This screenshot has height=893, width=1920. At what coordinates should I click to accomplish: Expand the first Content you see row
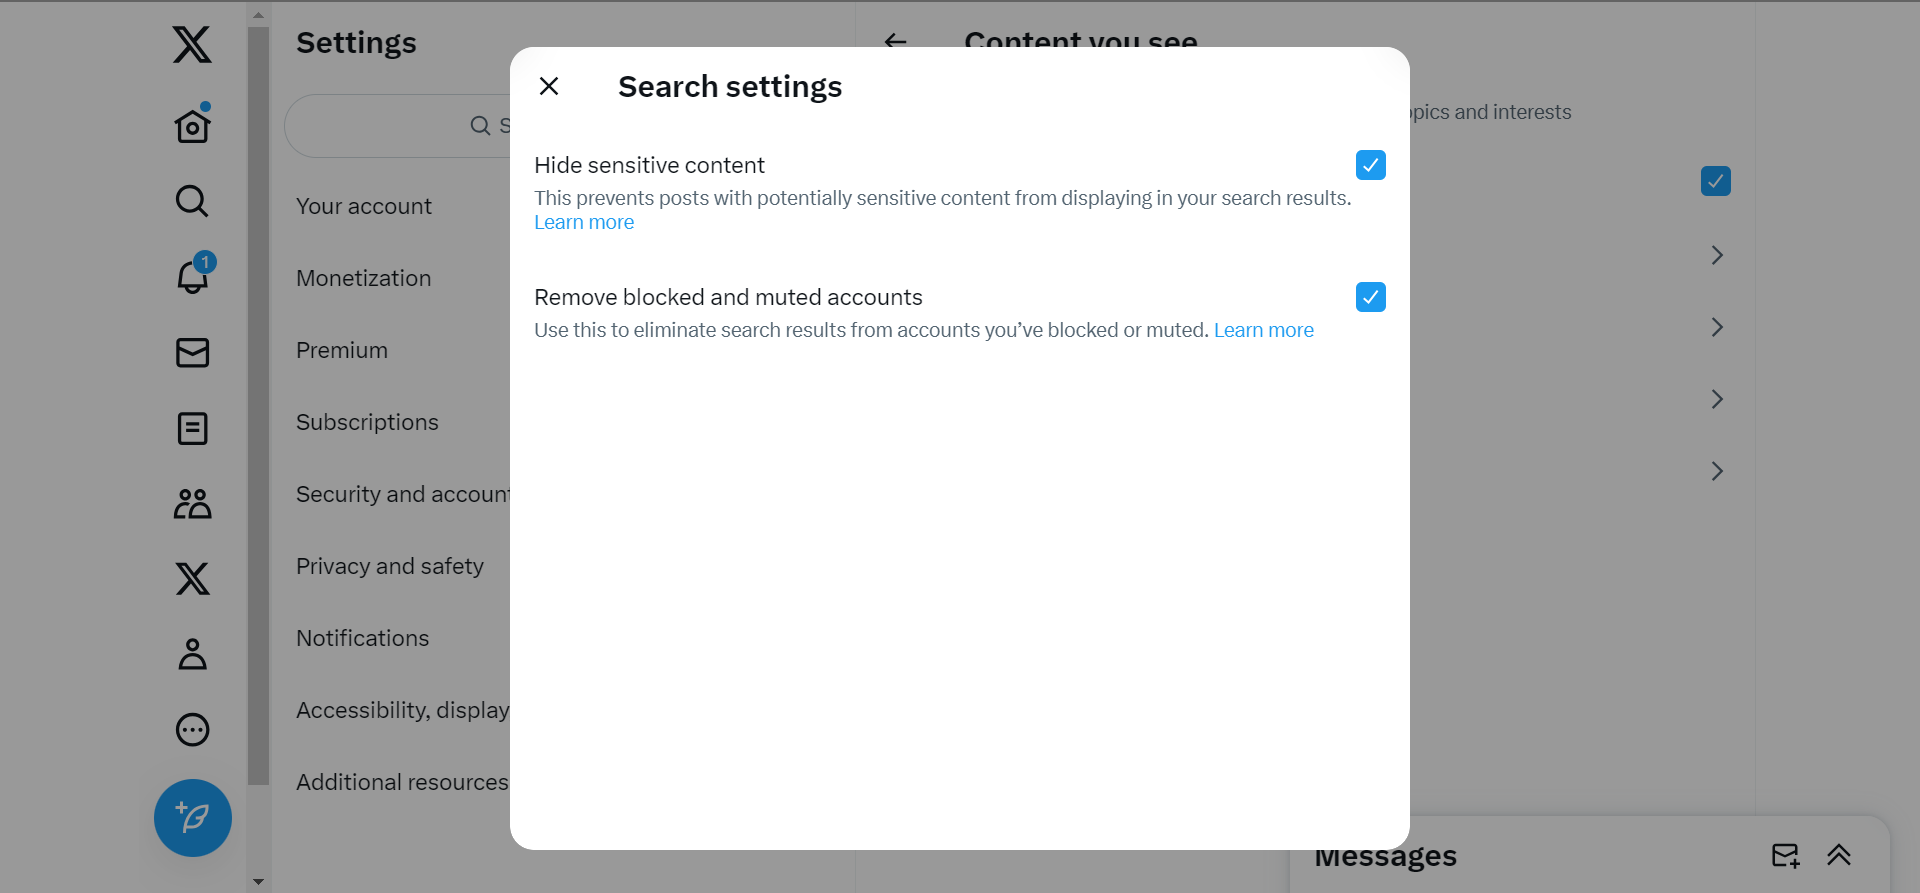pos(1716,255)
